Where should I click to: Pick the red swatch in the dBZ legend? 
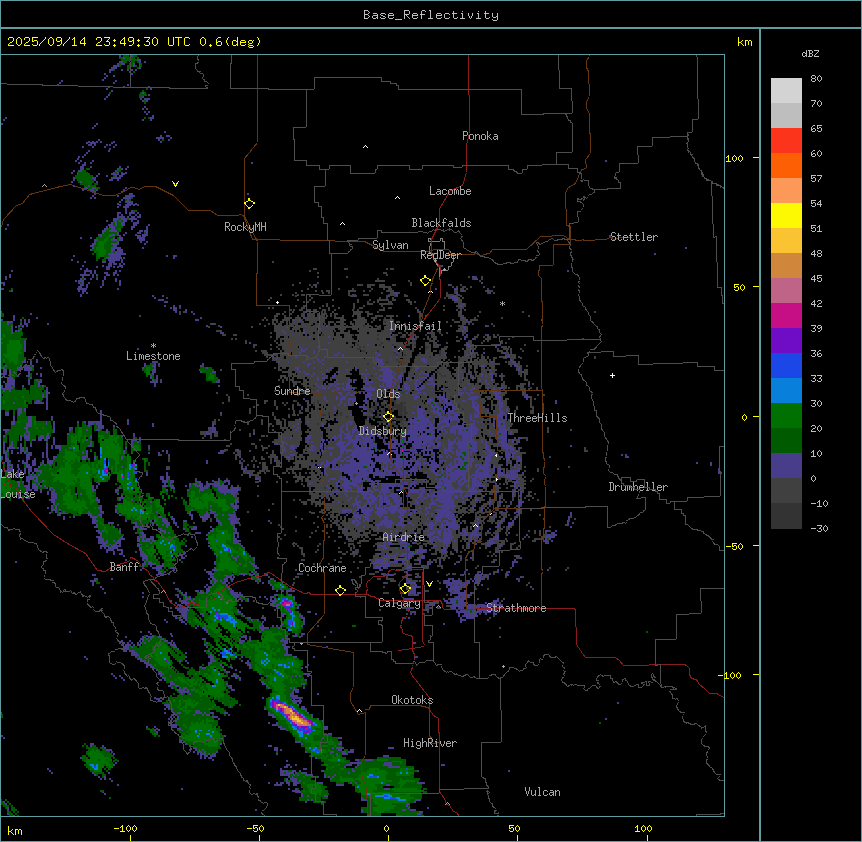(786, 141)
